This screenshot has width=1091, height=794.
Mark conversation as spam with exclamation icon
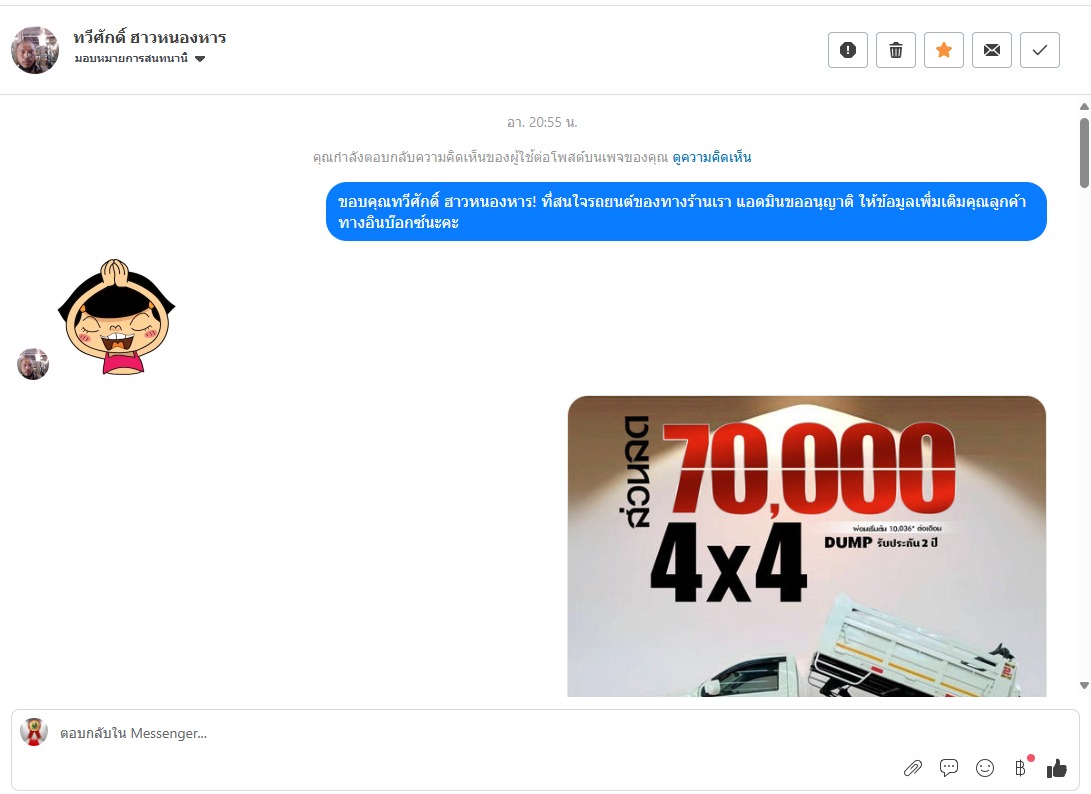point(847,50)
